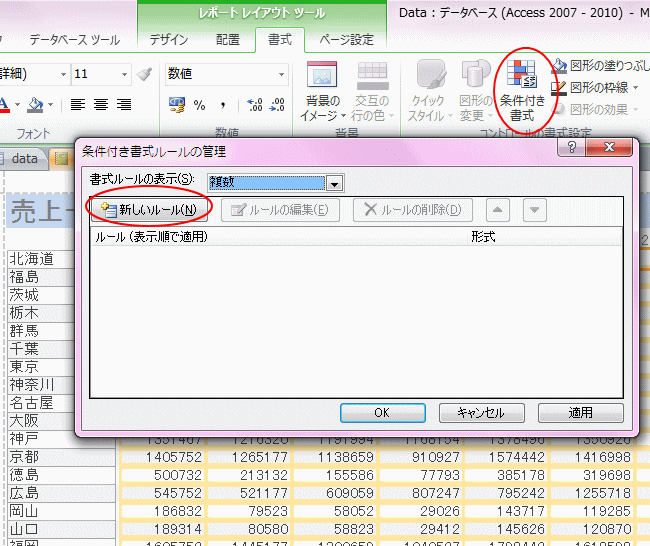Open the fill color dropdown arrow
The image size is (650, 546).
[x=51, y=104]
